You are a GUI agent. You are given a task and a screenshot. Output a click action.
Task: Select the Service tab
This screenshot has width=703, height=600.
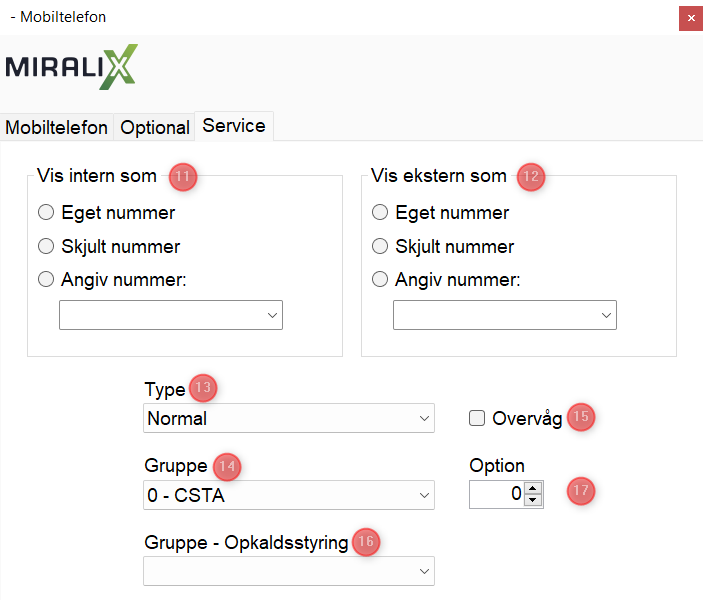pyautogui.click(x=234, y=126)
